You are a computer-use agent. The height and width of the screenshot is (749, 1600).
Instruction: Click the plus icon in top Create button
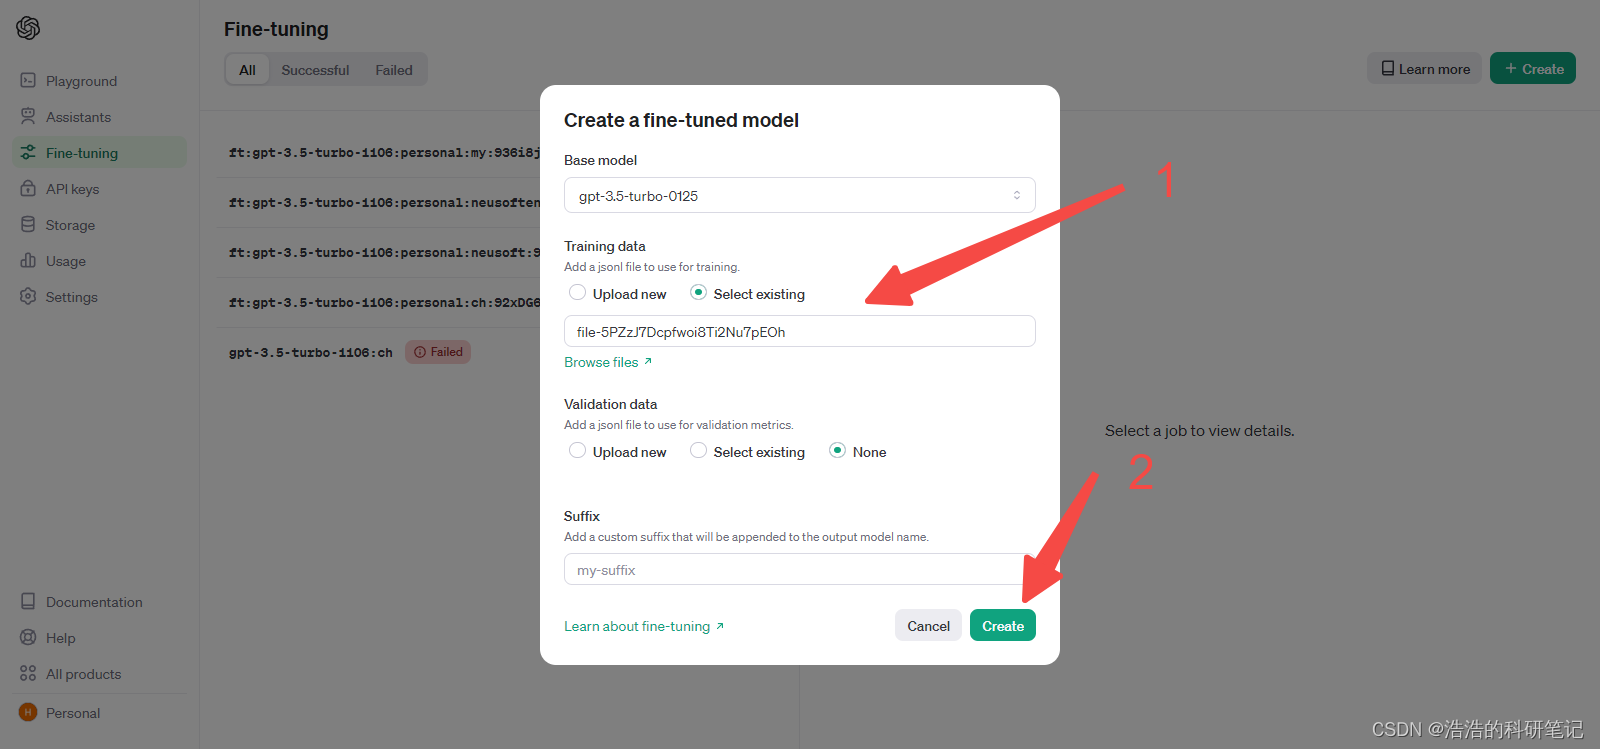coord(1511,68)
